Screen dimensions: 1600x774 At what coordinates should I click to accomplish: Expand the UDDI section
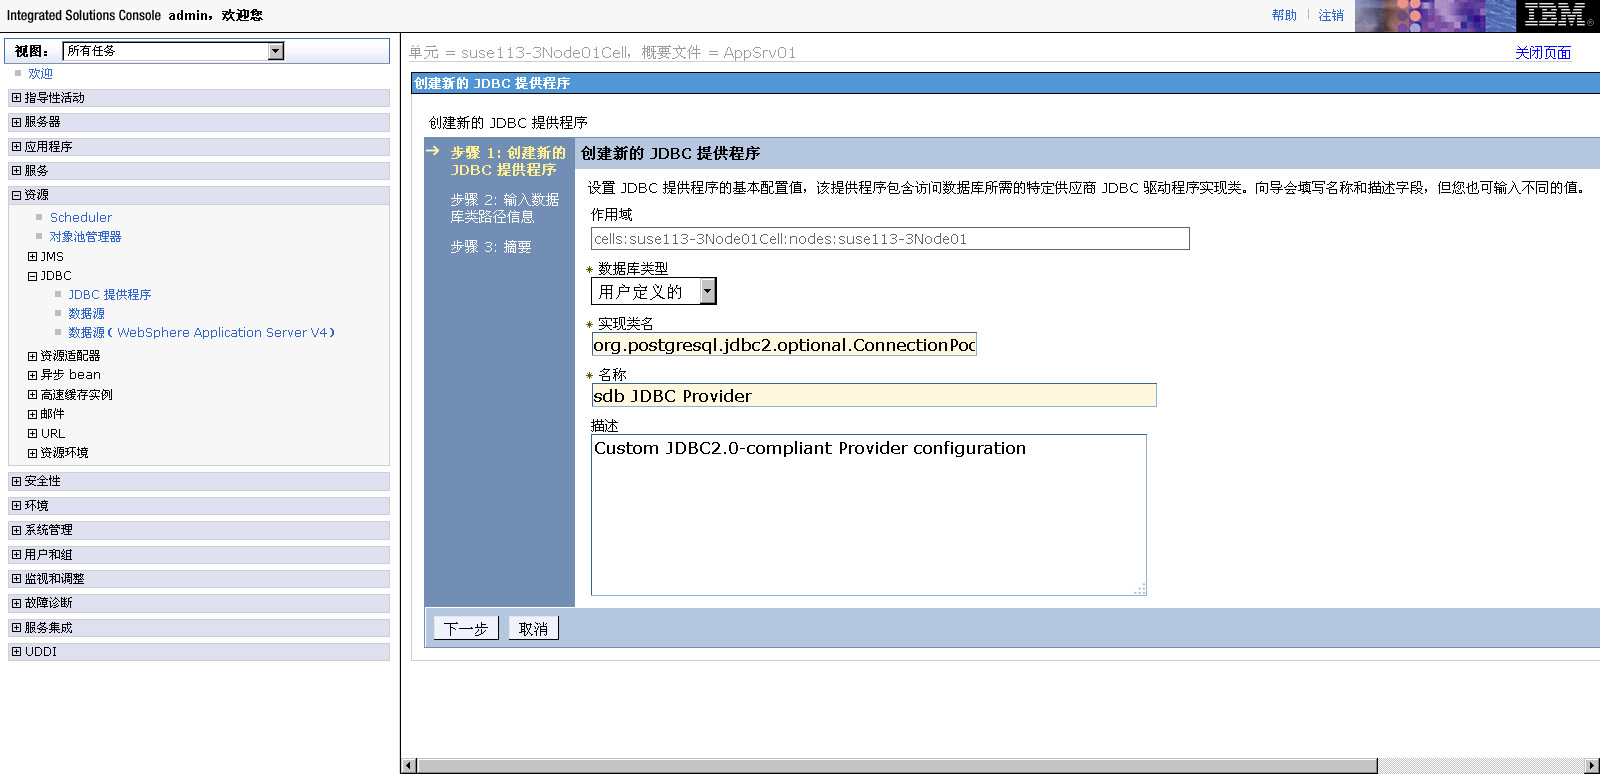(x=16, y=652)
